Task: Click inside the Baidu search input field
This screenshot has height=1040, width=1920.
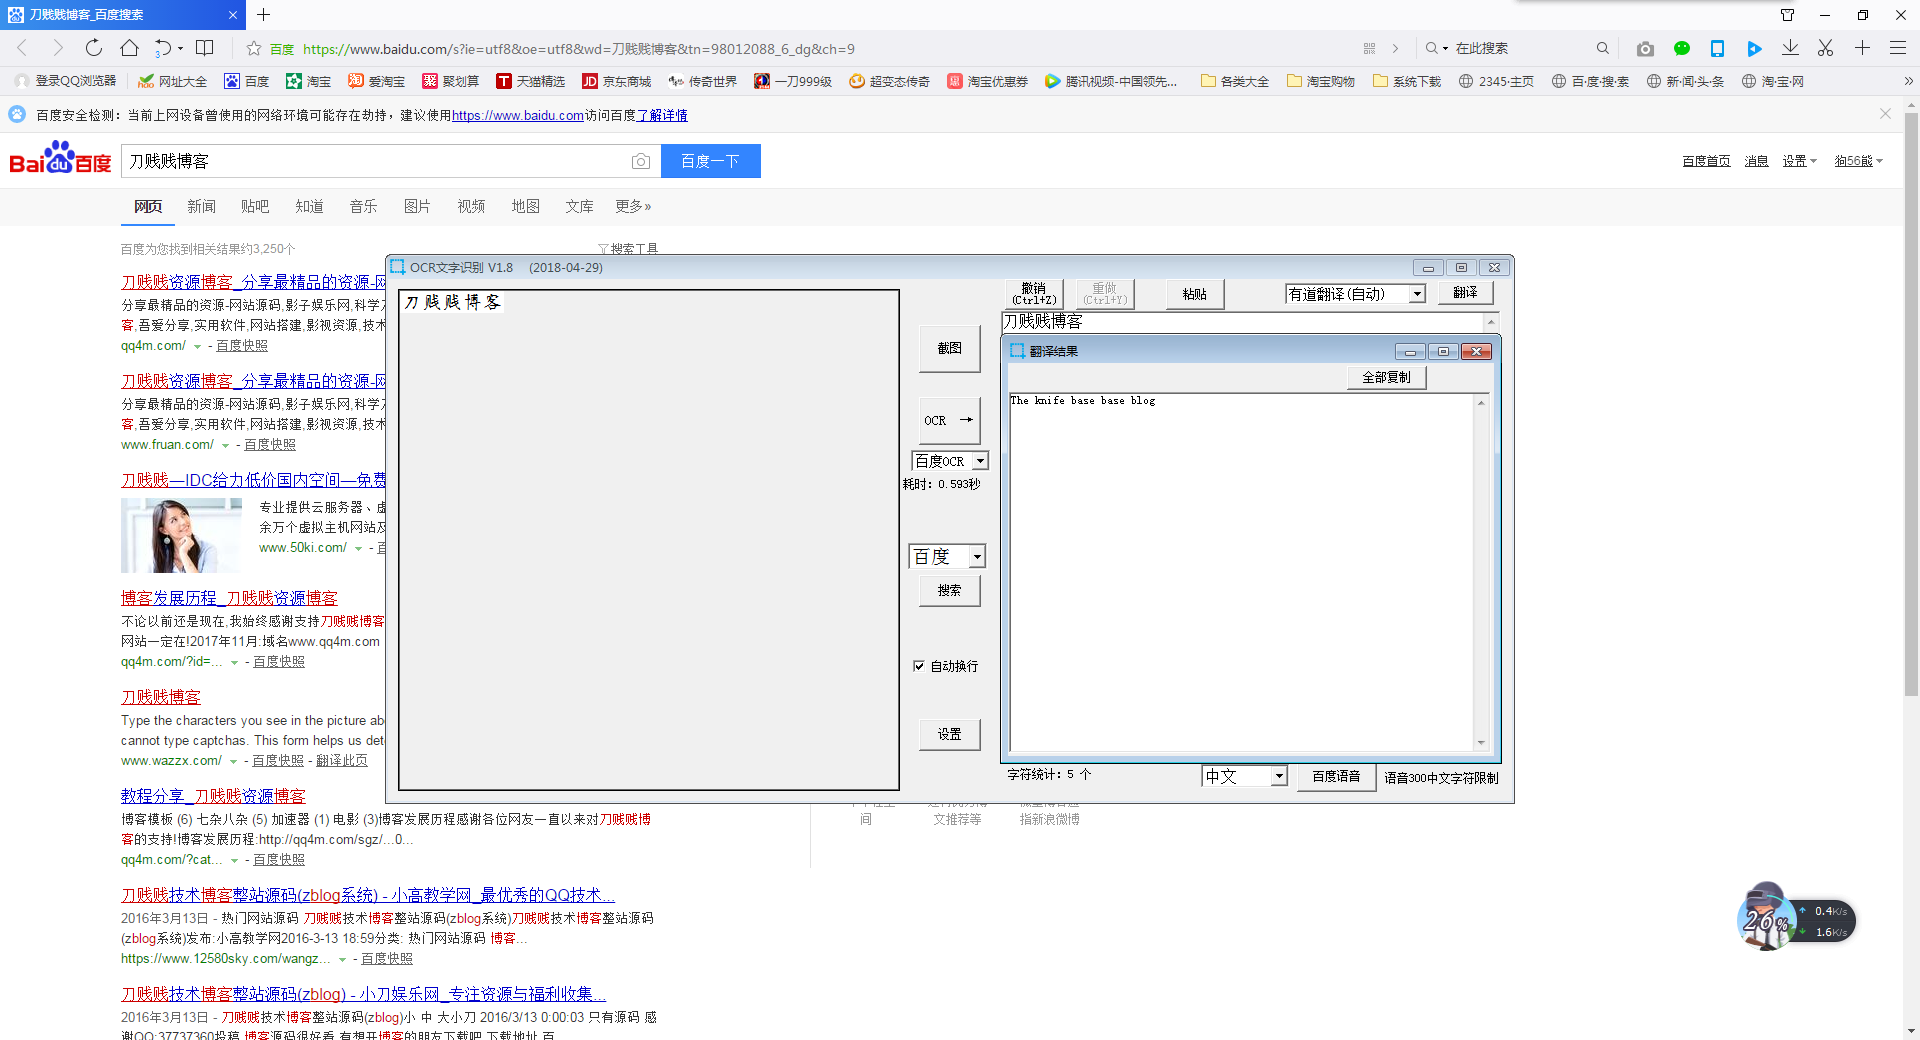Action: pyautogui.click(x=375, y=161)
